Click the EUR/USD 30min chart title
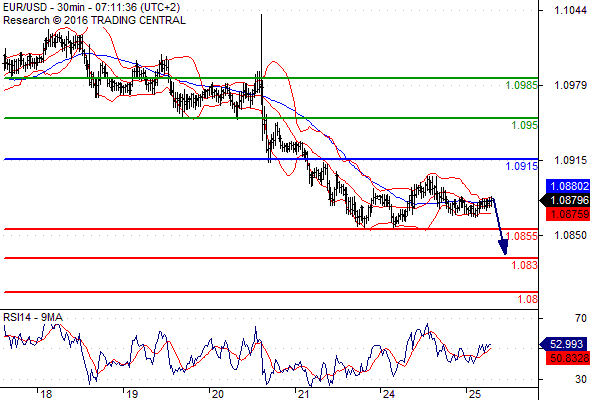Image resolution: width=590 pixels, height=400 pixels. [x=91, y=7]
